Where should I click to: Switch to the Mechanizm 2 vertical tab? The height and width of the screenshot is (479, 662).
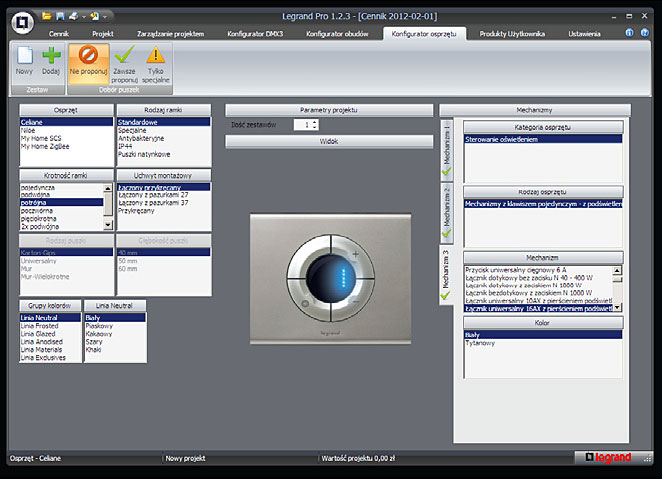pyautogui.click(x=447, y=213)
